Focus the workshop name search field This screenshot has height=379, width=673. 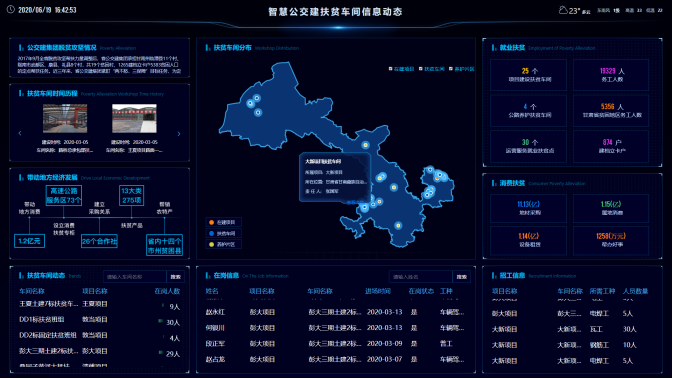tap(134, 277)
